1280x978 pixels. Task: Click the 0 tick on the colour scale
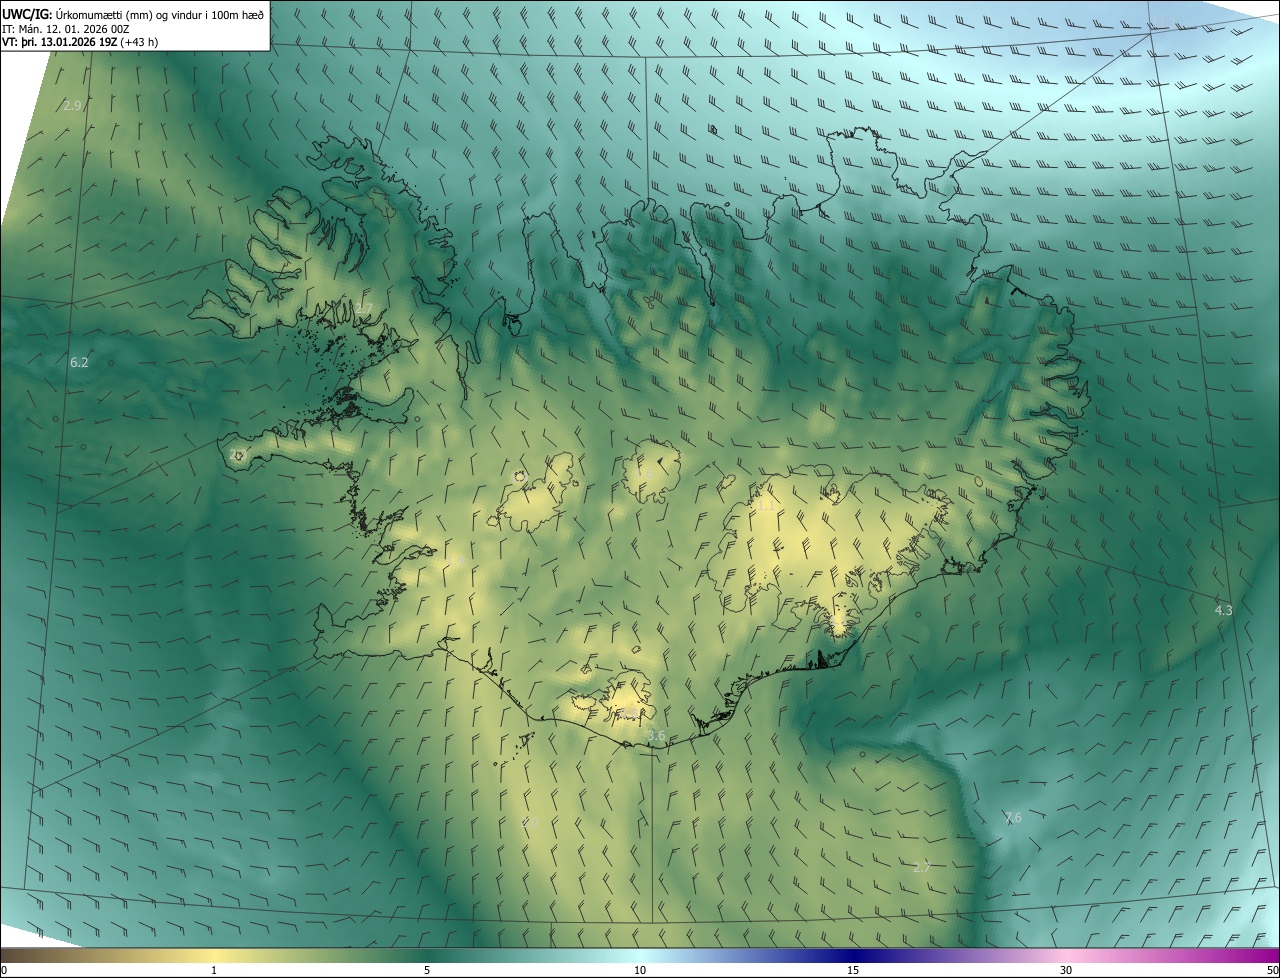4,970
